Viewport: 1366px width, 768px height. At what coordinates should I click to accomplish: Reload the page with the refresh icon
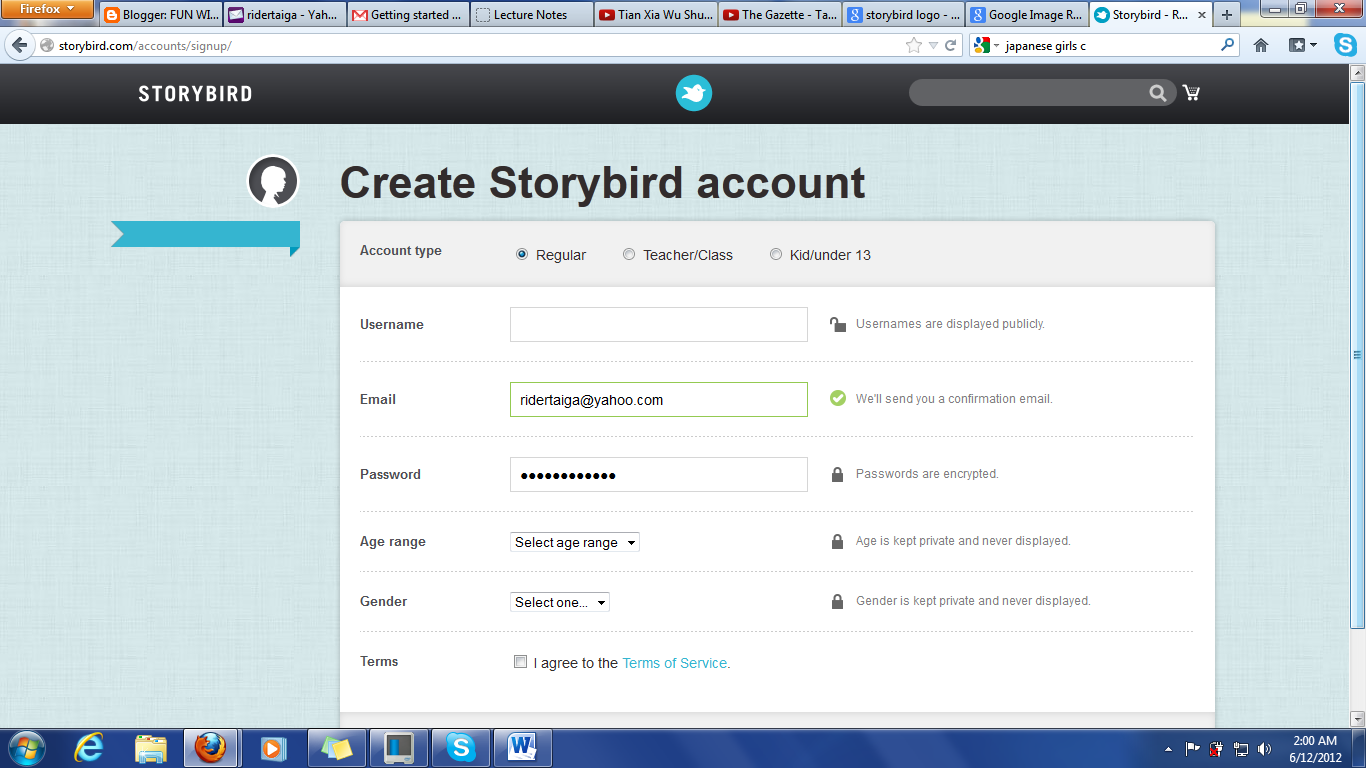(x=951, y=45)
